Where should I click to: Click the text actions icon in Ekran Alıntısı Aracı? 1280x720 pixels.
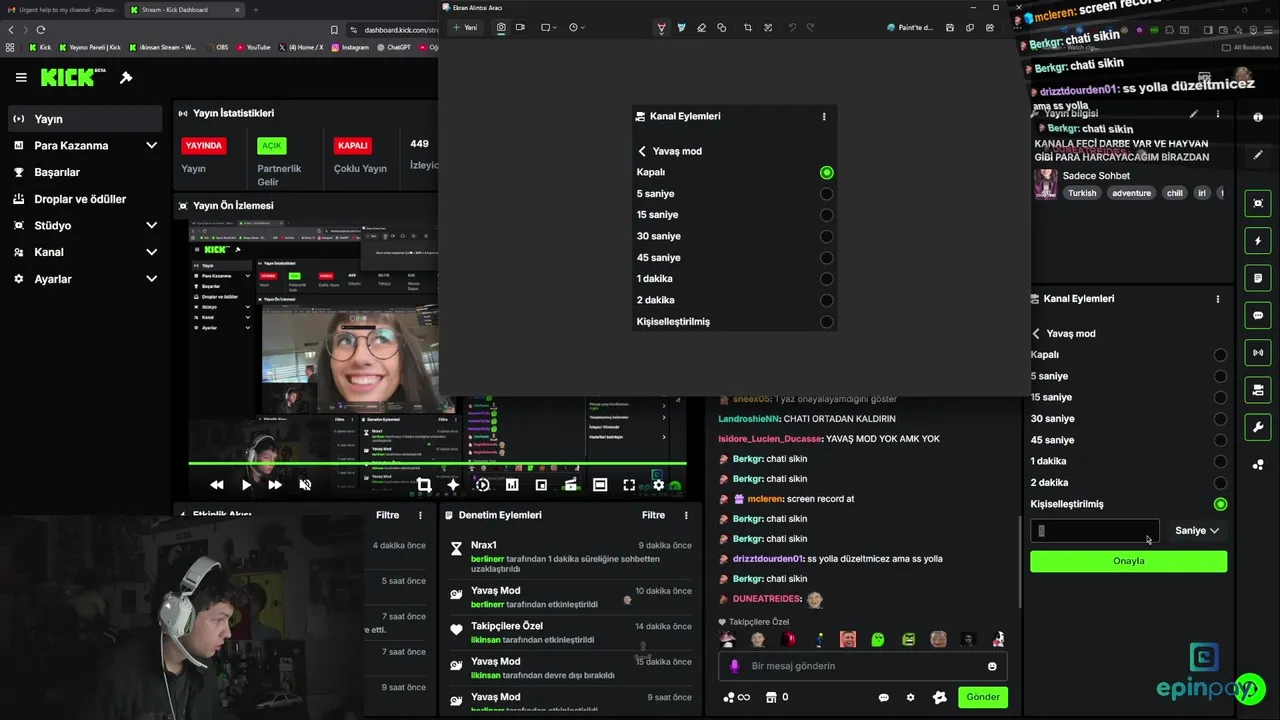point(767,28)
